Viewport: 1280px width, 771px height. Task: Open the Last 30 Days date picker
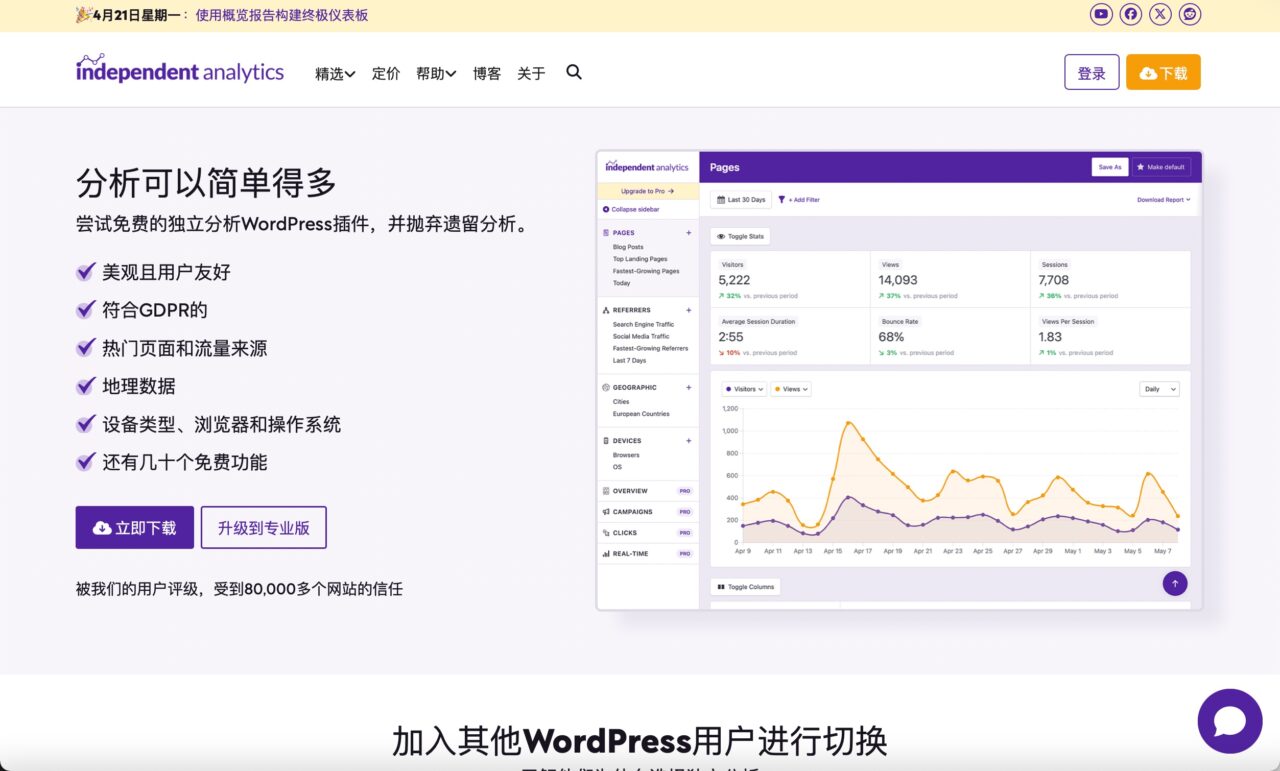pyautogui.click(x=741, y=200)
